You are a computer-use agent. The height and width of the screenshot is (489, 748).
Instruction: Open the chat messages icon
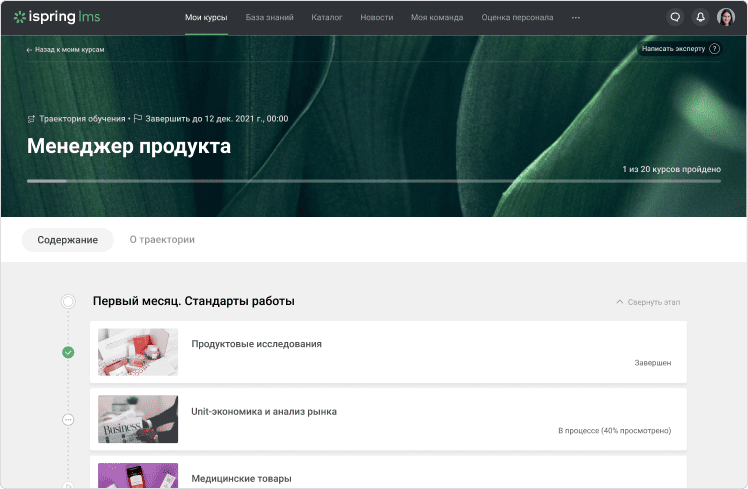(x=675, y=17)
